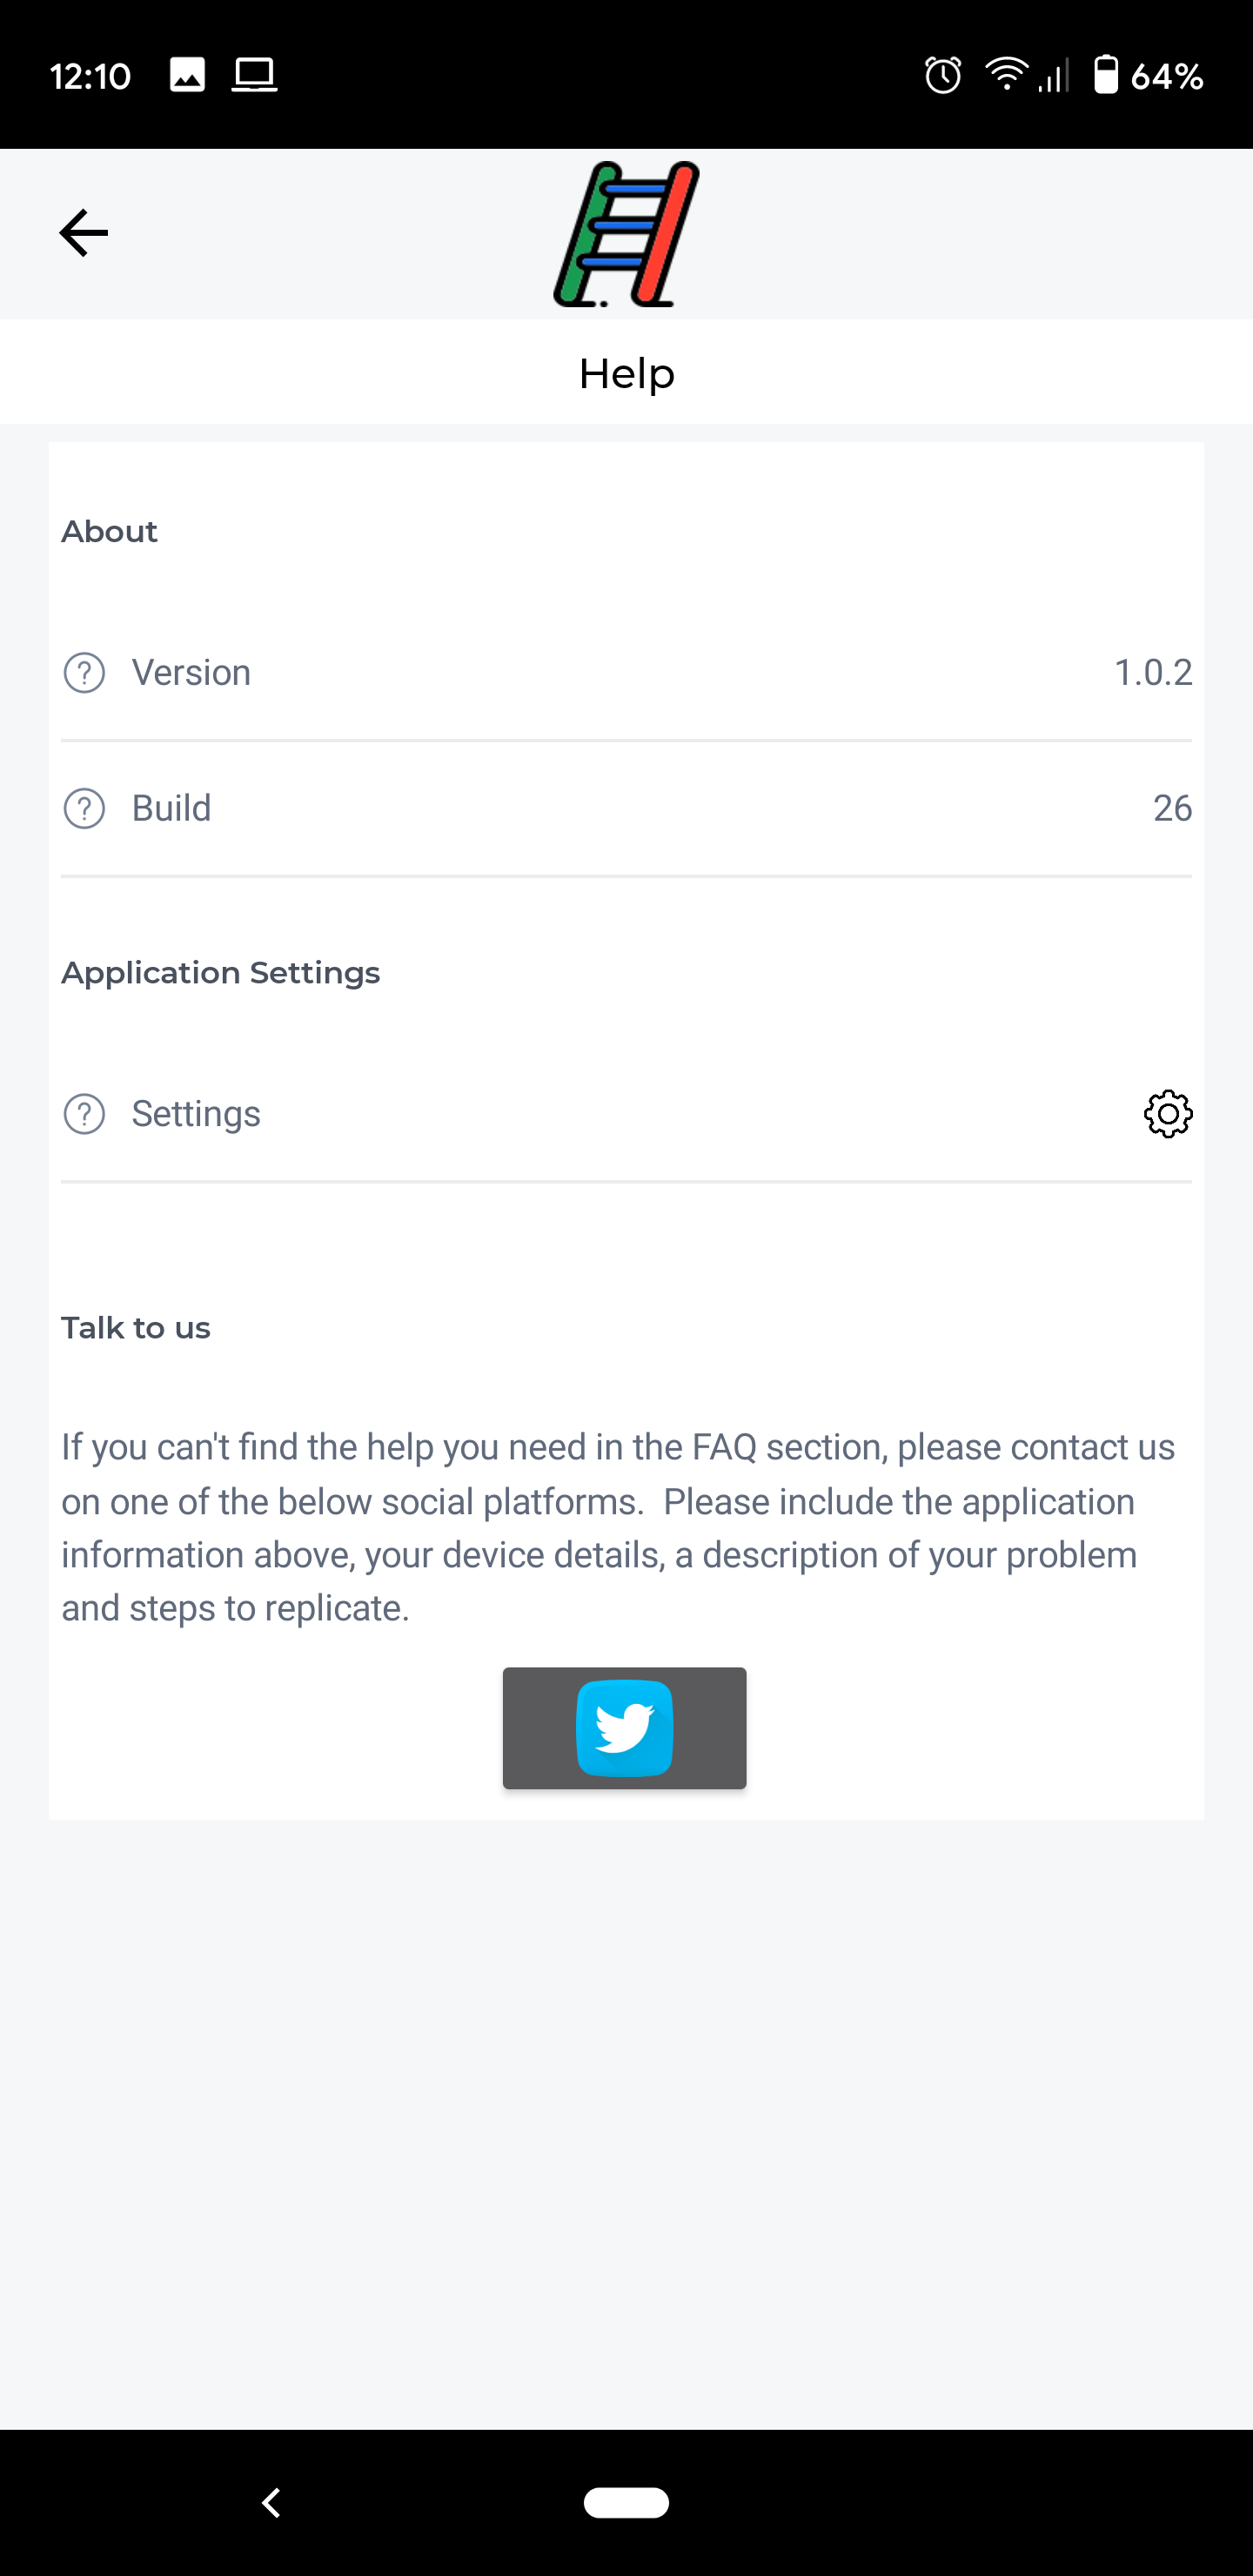1253x2576 pixels.
Task: Tap the Twitter bird contact button
Action: coord(624,1727)
